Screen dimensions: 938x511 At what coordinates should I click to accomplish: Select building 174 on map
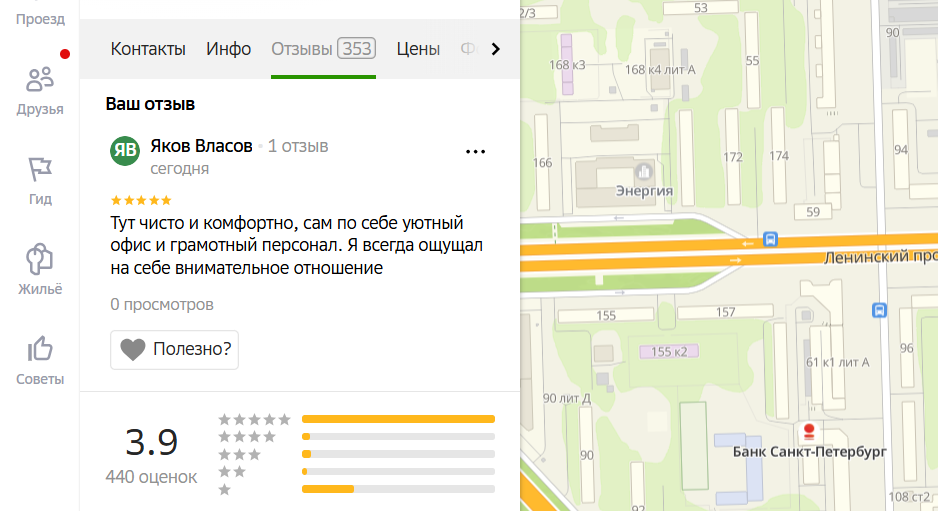click(779, 156)
